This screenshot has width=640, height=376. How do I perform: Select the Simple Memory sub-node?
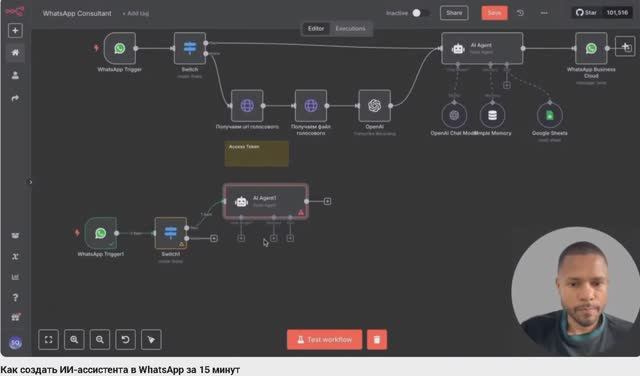pyautogui.click(x=492, y=115)
